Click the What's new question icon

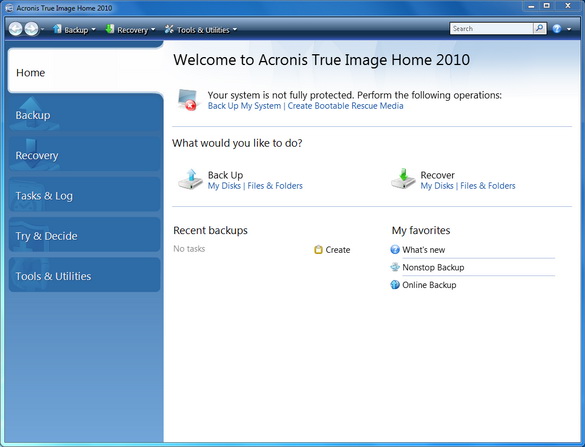pyautogui.click(x=395, y=250)
